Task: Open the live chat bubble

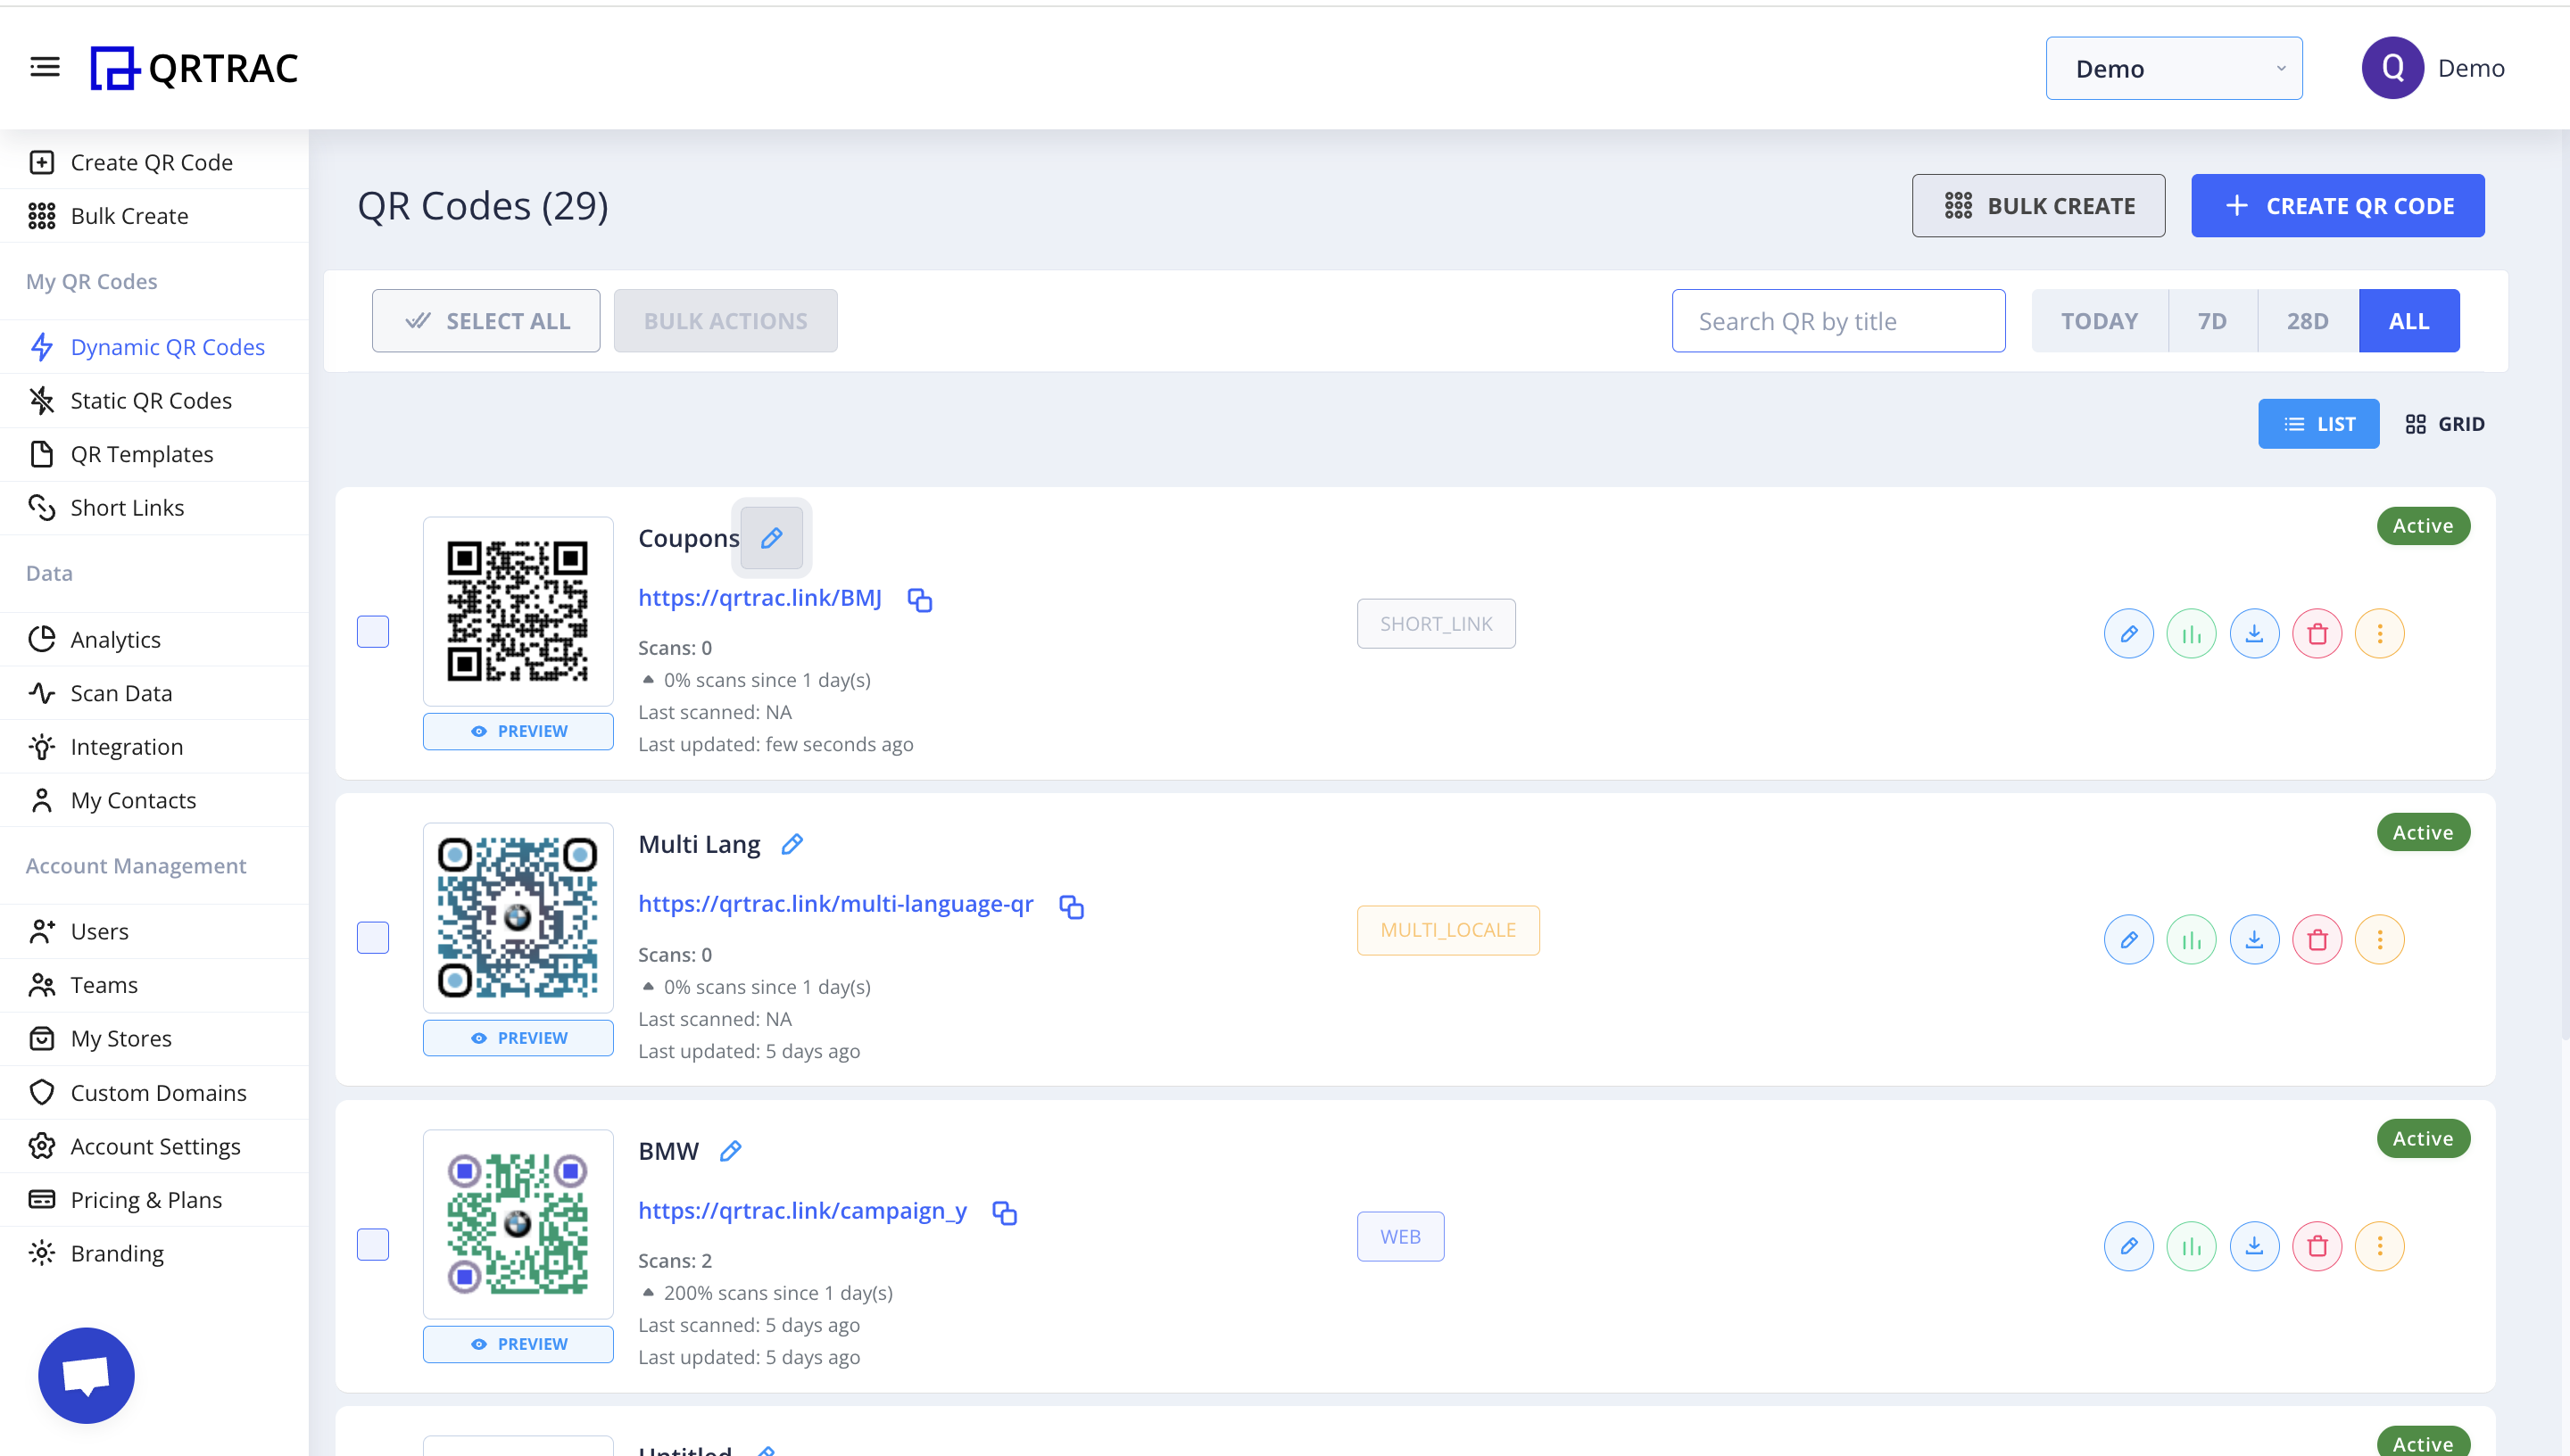Action: (86, 1375)
